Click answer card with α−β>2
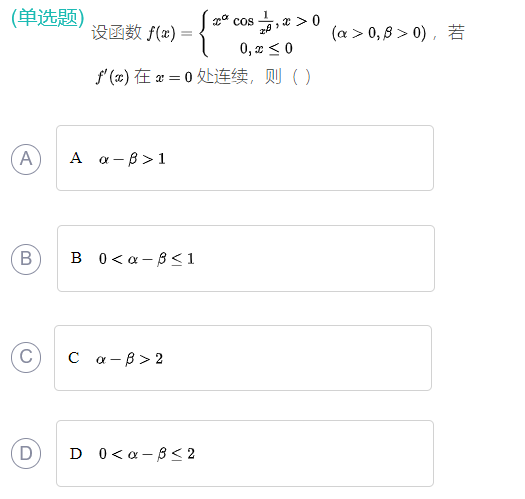 coord(243,358)
